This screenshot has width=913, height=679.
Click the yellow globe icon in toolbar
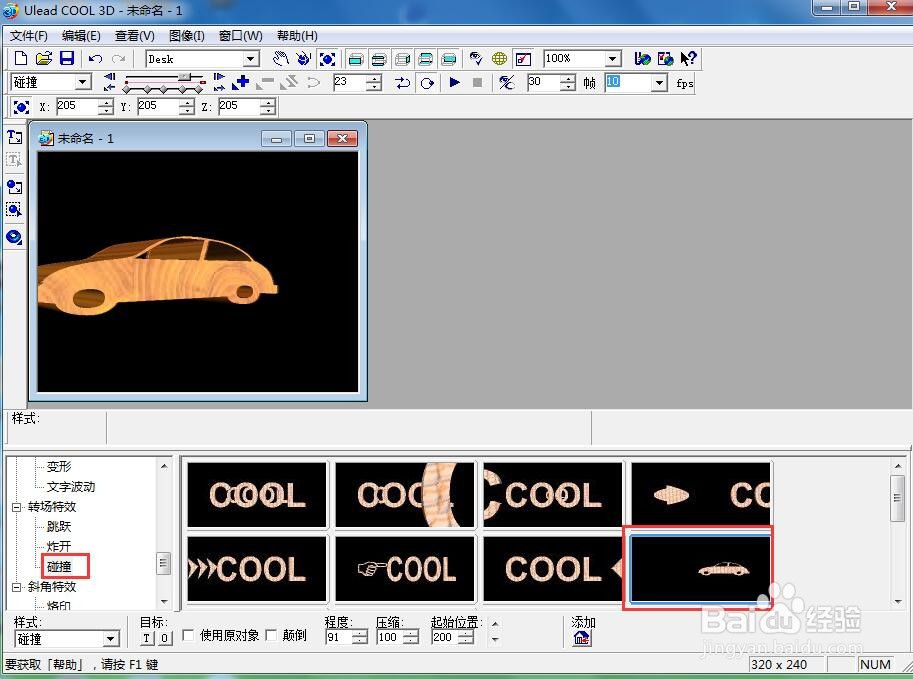[499, 58]
